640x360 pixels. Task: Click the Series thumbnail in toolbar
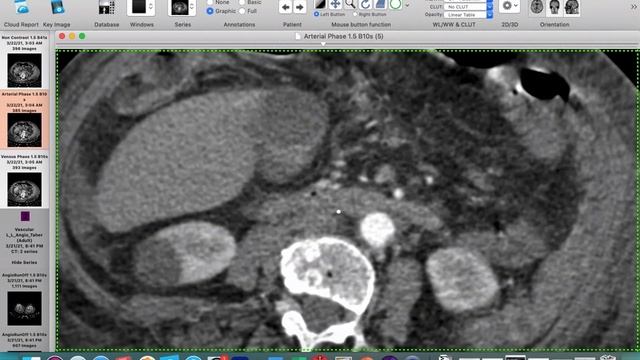(x=179, y=7)
